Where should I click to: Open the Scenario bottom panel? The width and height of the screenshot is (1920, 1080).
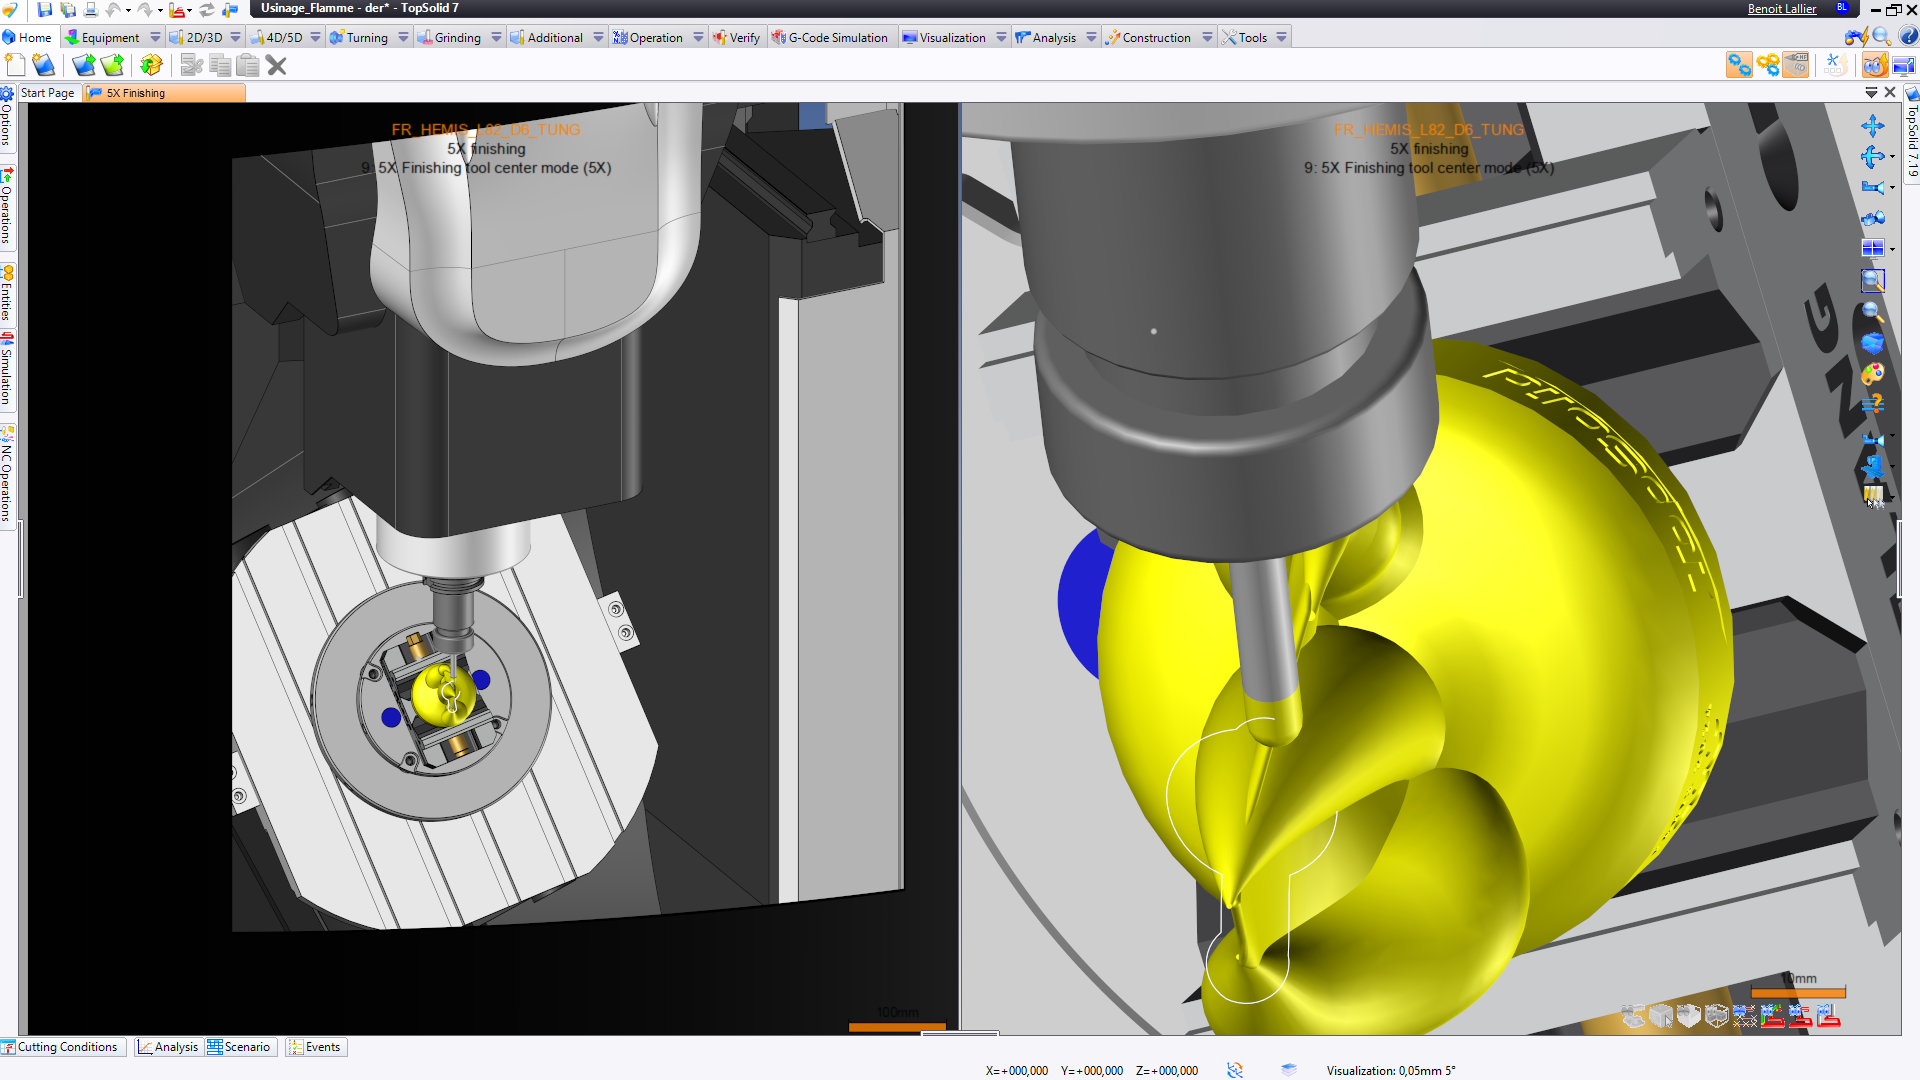pos(239,1047)
